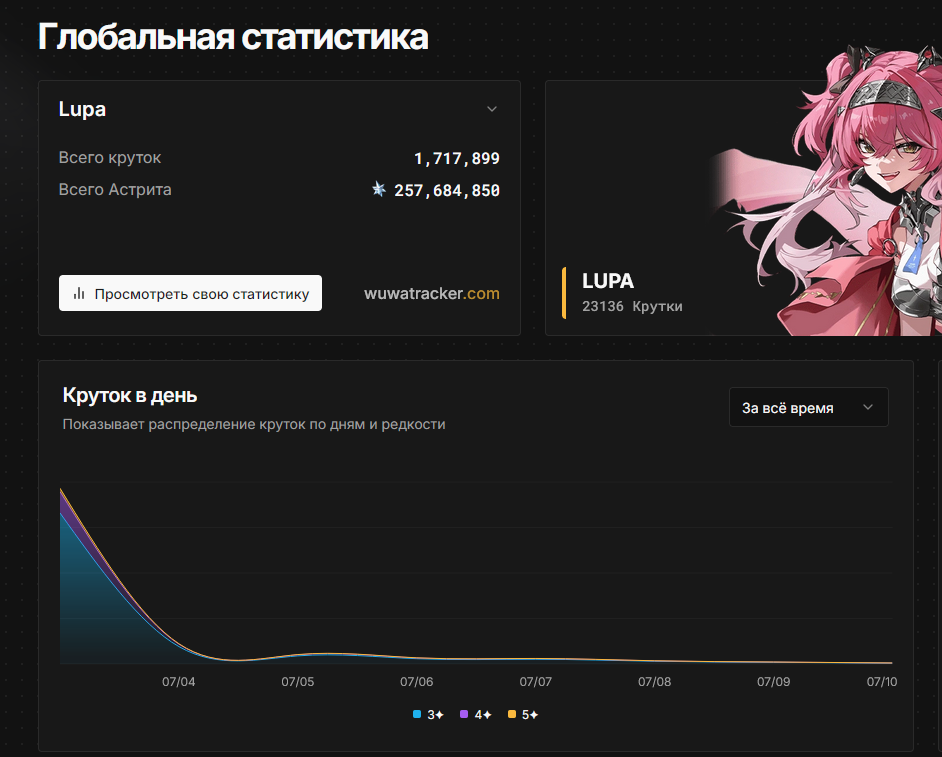This screenshot has width=942, height=757.
Task: Click the Astrite star icon
Action: point(378,190)
